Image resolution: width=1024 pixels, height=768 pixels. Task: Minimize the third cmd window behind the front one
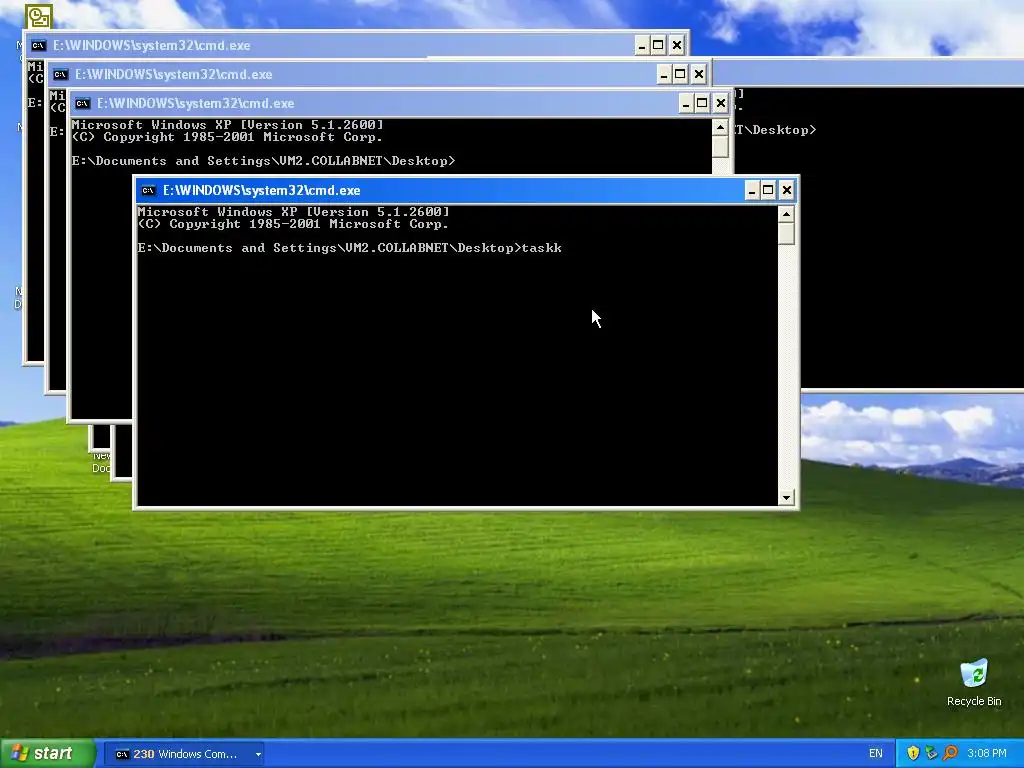(x=686, y=103)
